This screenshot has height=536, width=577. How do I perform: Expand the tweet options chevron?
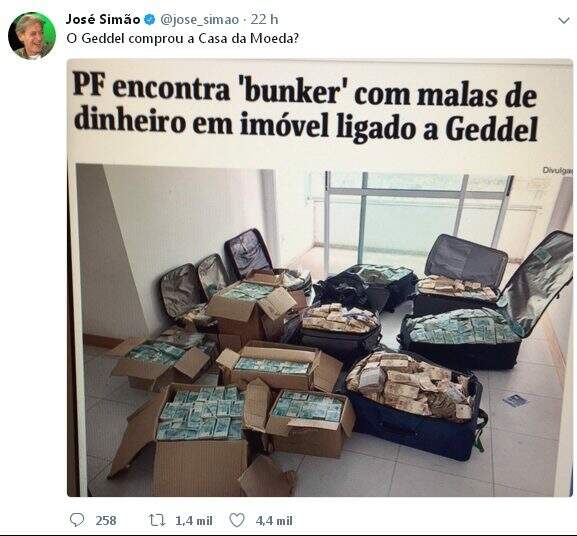[564, 21]
